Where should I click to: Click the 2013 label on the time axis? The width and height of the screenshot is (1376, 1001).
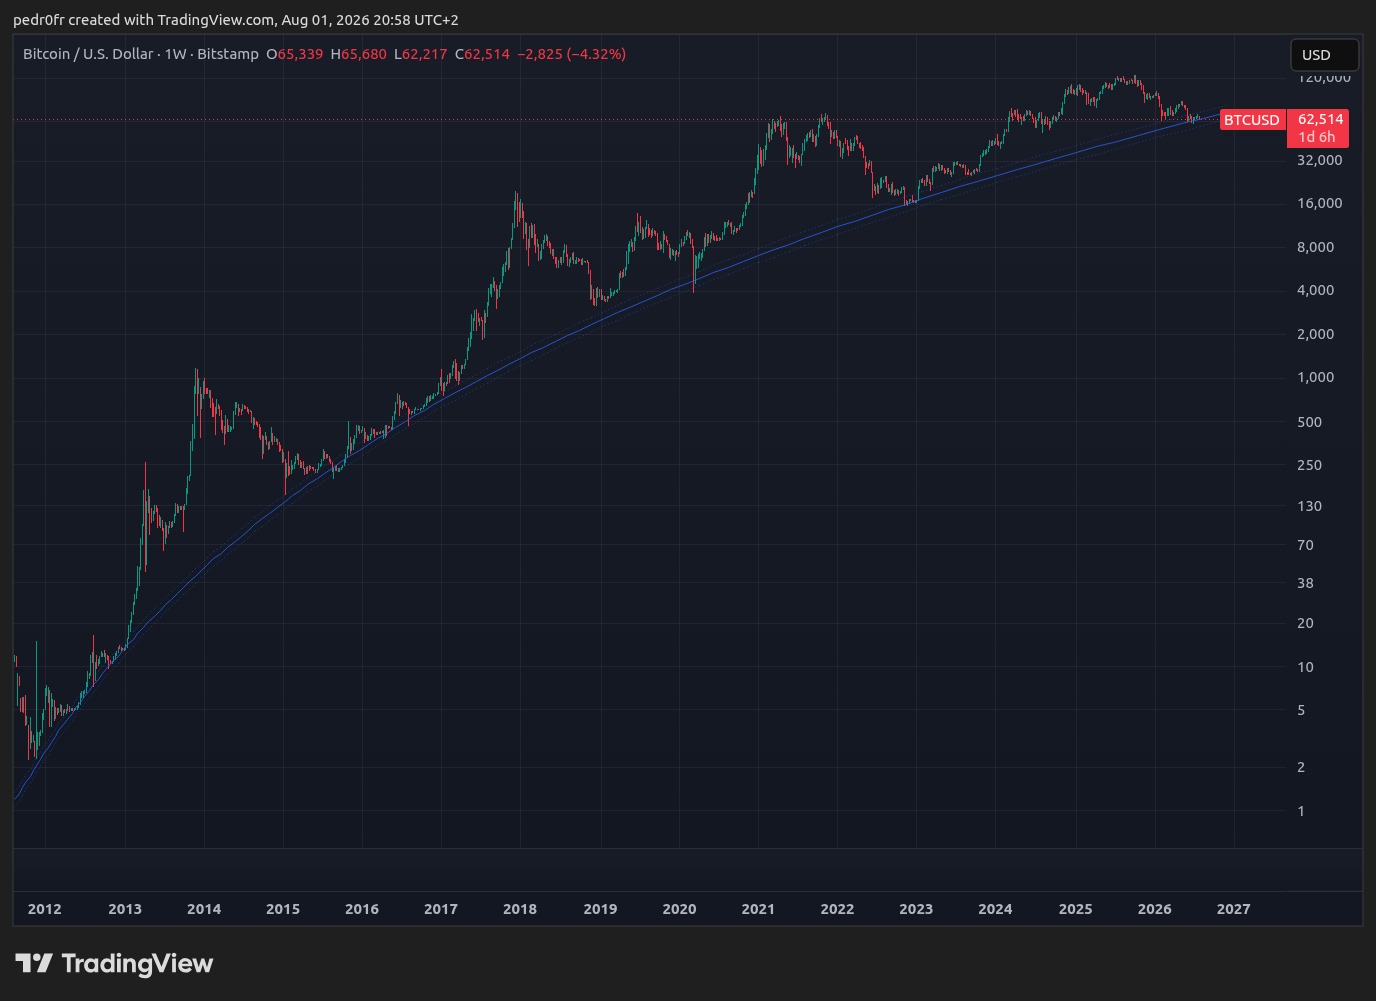tap(125, 909)
